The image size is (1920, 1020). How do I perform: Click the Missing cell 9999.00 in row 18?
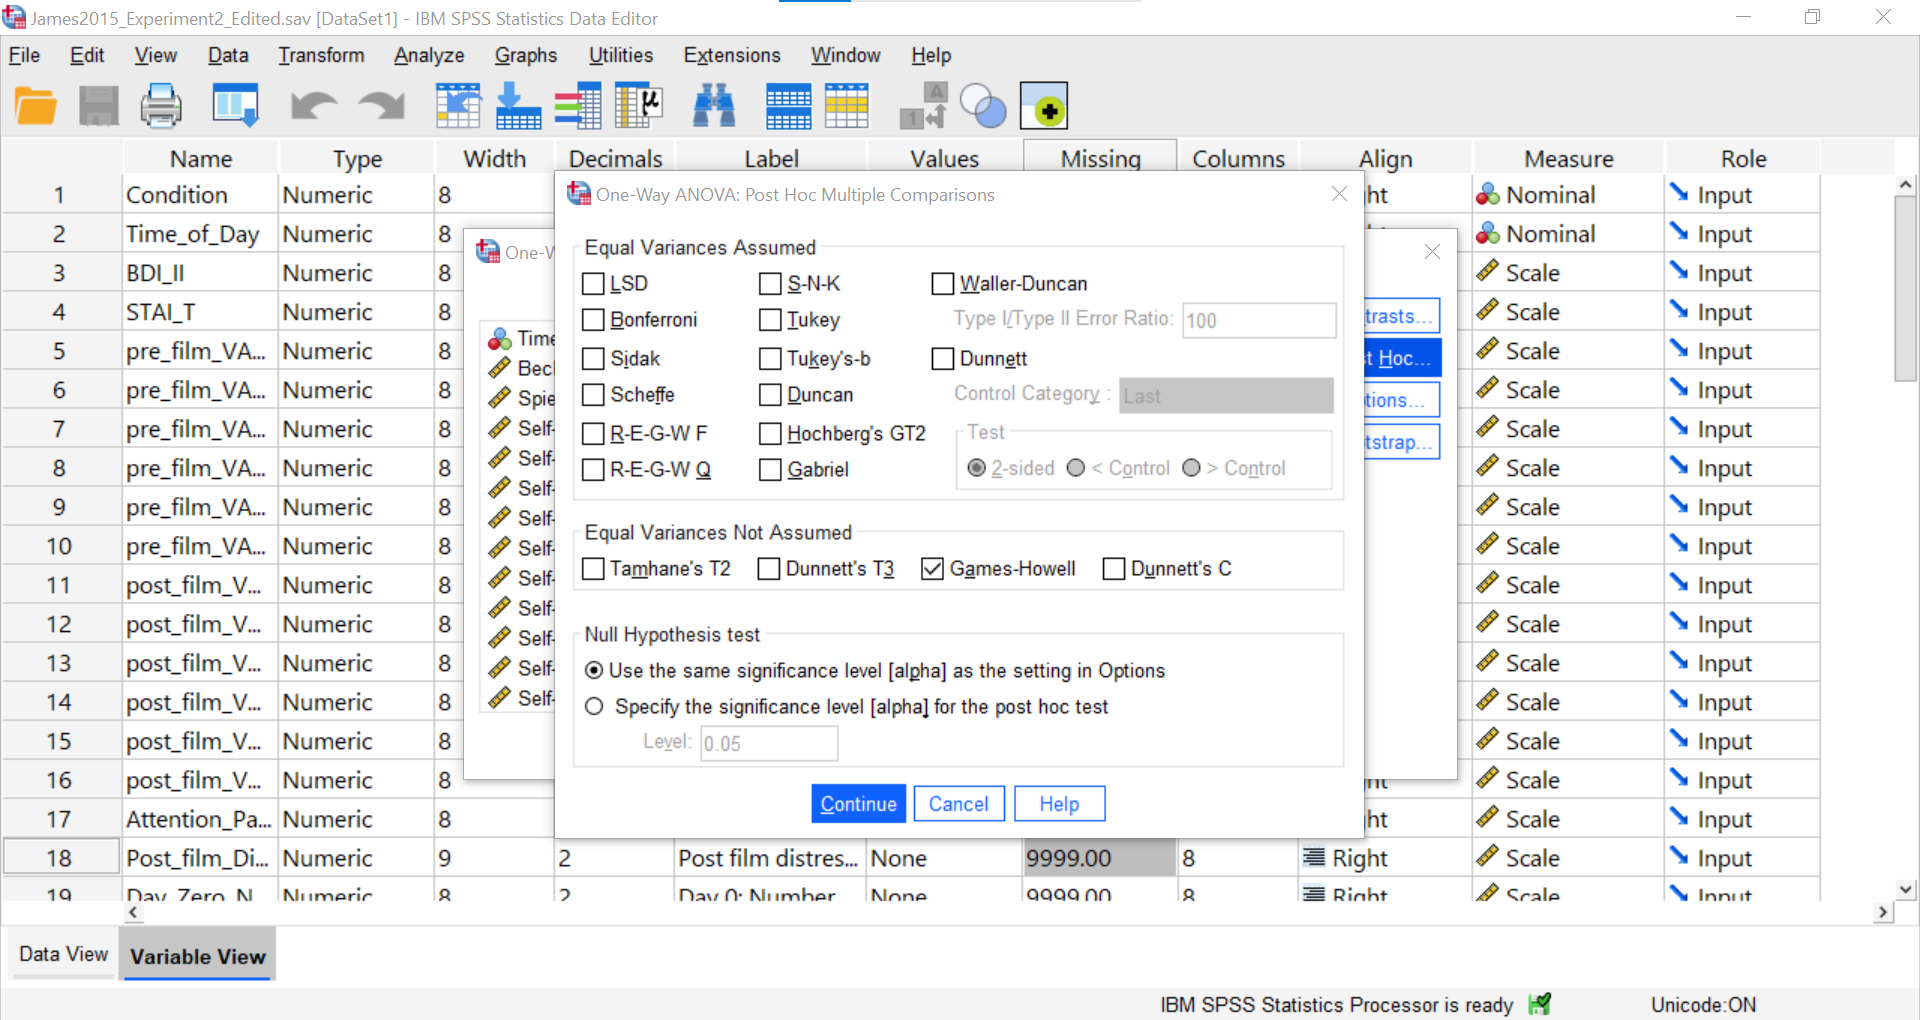click(x=1100, y=858)
